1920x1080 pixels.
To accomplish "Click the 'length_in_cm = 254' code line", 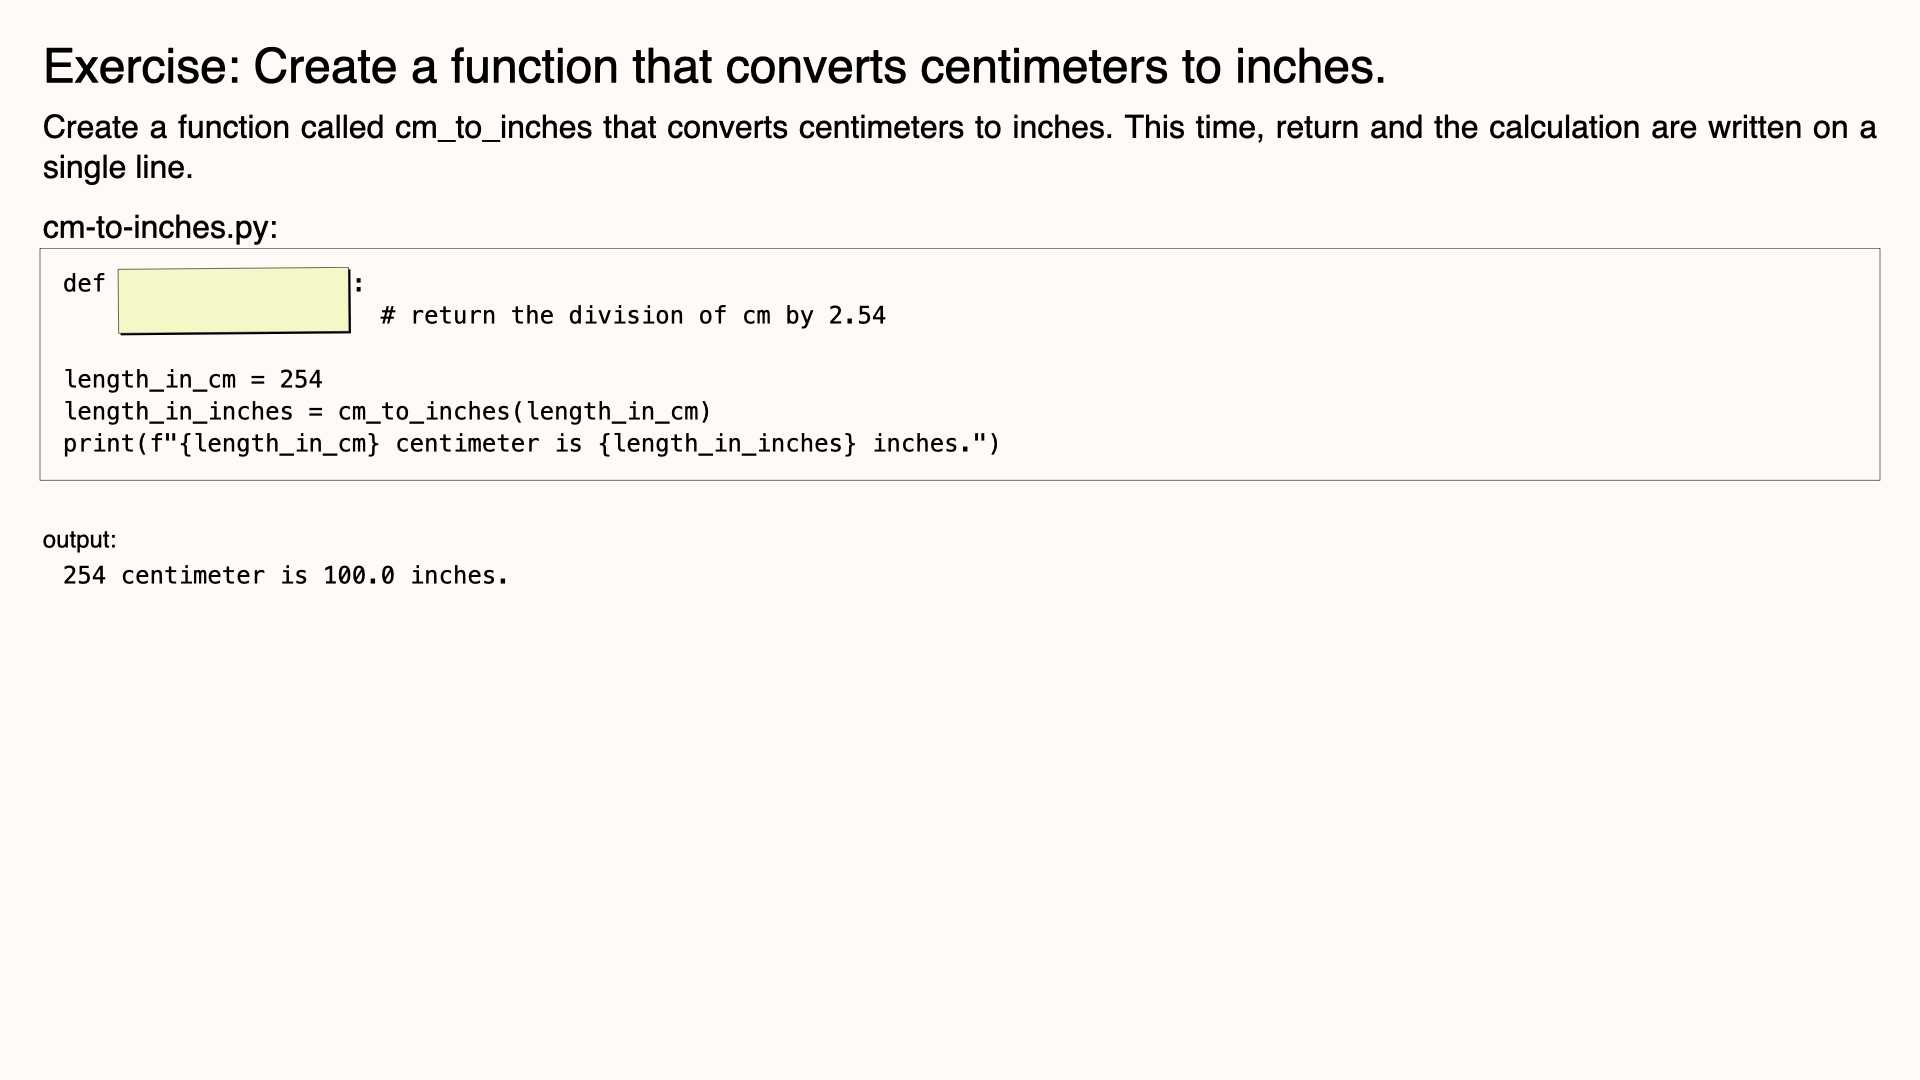I will click(x=193, y=380).
